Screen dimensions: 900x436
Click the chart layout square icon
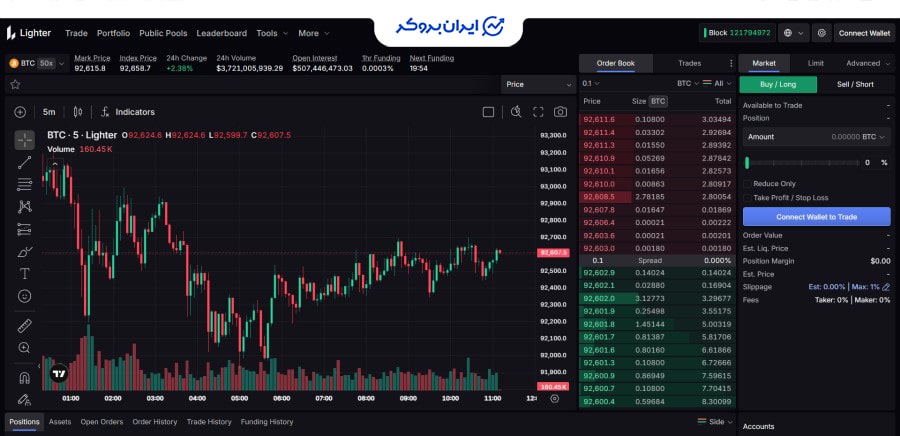pyautogui.click(x=488, y=112)
